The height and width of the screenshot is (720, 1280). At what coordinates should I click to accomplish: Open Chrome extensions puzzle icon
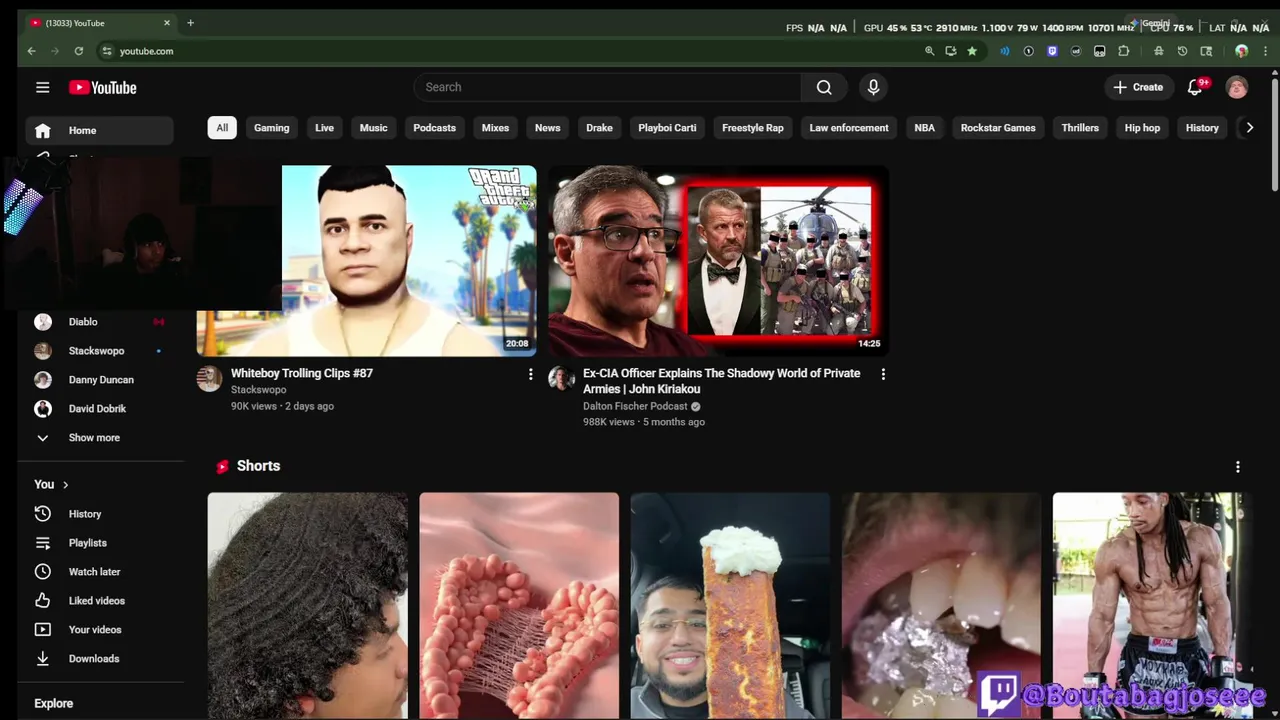1124,51
